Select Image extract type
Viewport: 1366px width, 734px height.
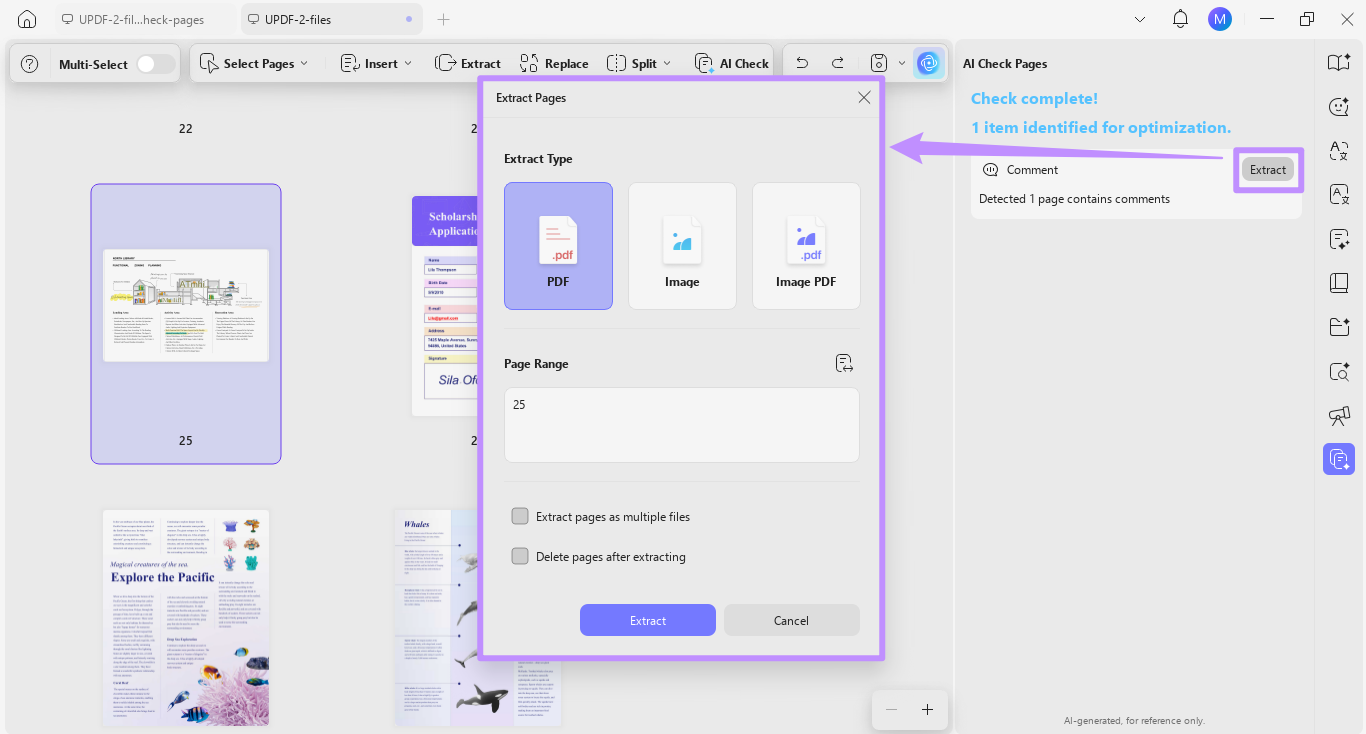click(682, 246)
